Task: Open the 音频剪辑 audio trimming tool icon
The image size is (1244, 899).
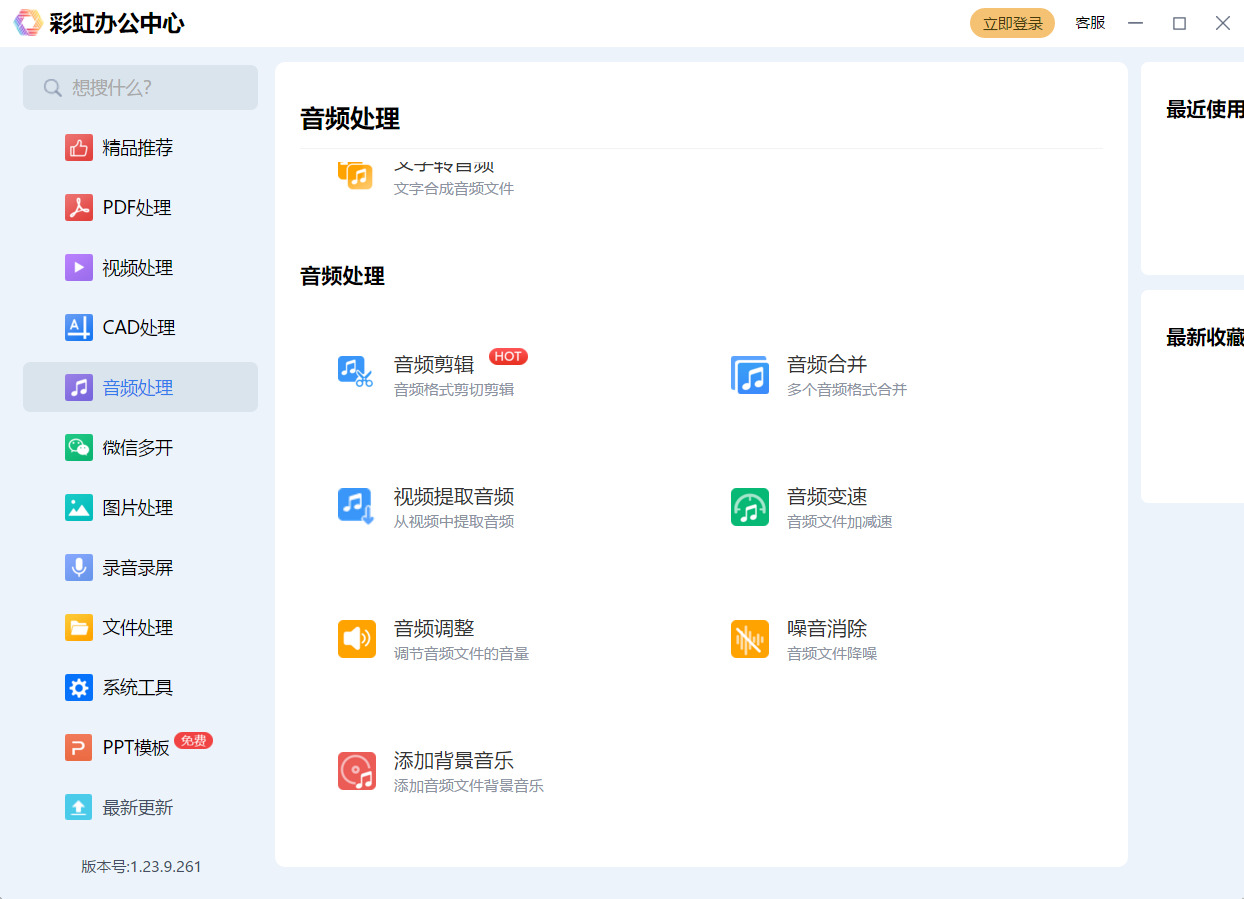Action: pos(356,373)
